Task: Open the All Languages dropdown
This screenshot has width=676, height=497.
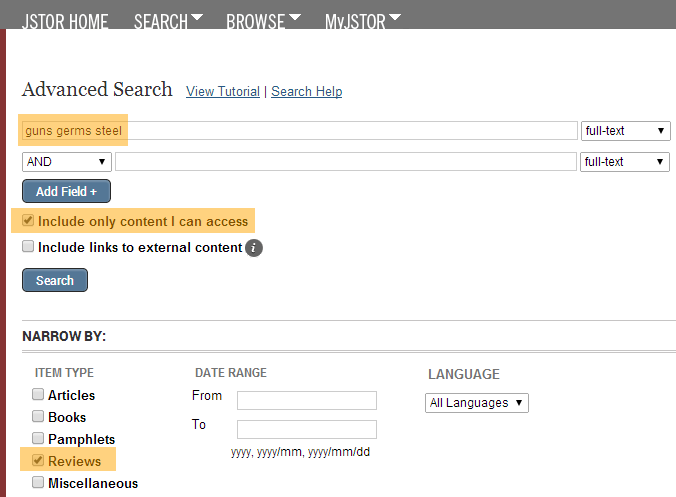Action: [477, 403]
